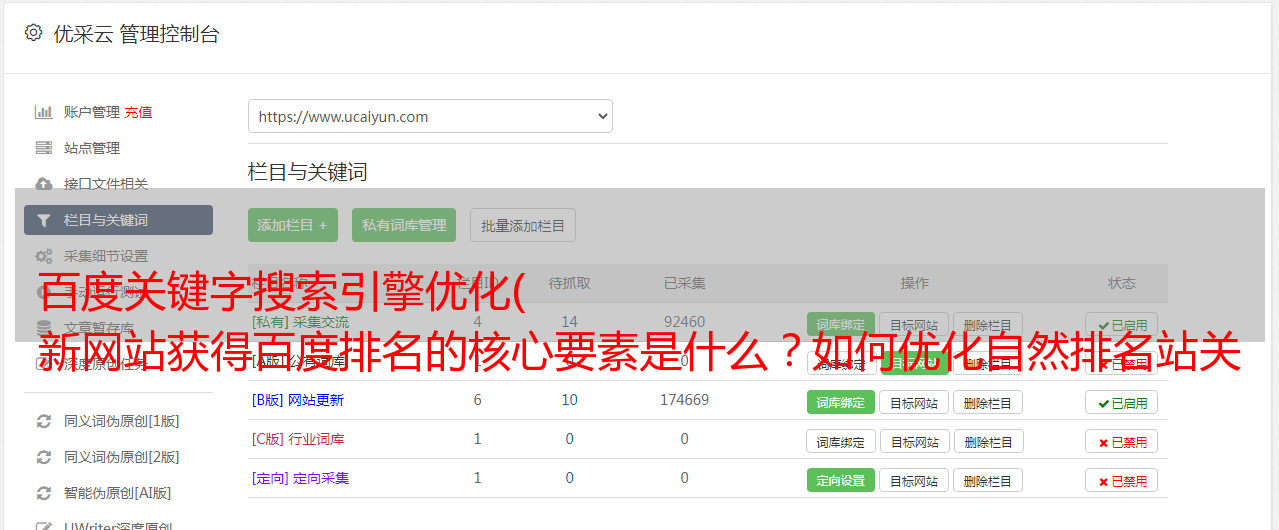Open the 同义词伪原创[1版] sidebar label
1279x530 pixels.
(x=122, y=421)
